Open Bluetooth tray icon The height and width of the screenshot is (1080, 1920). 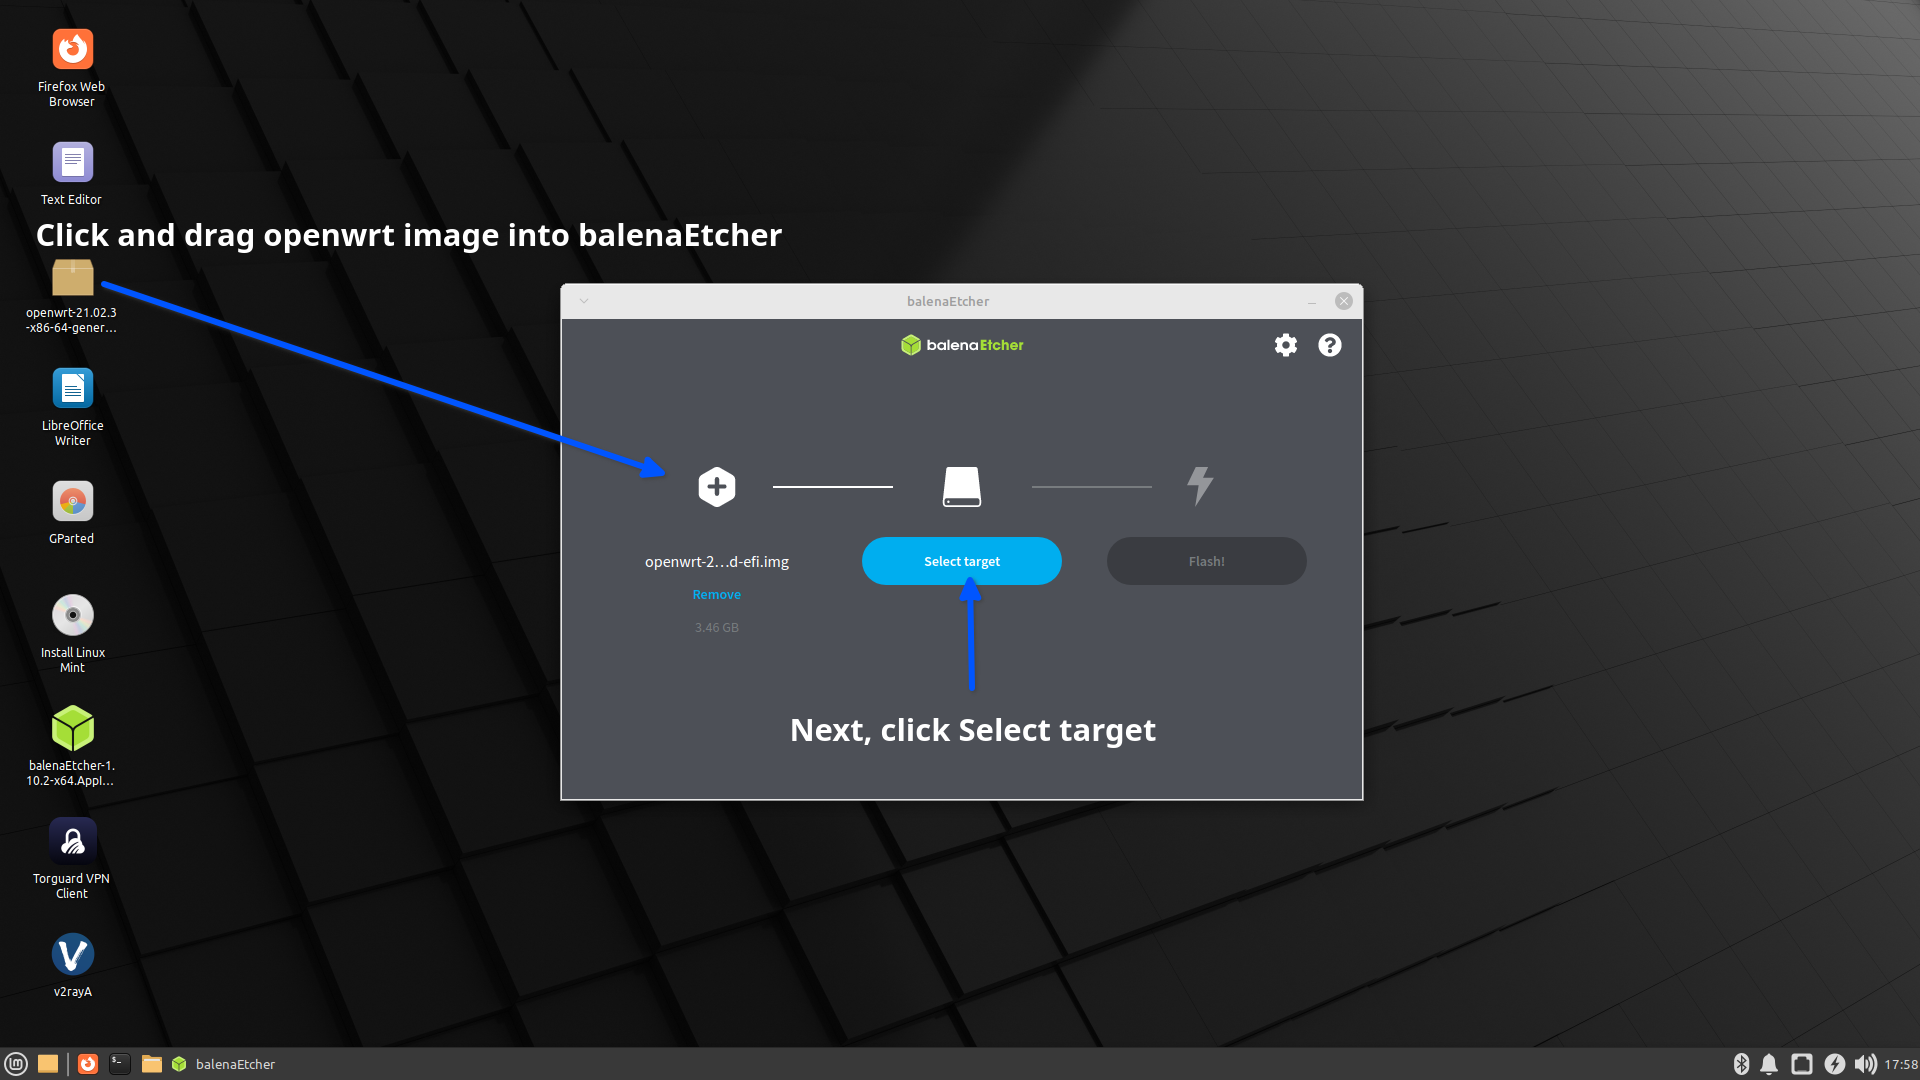point(1741,1064)
